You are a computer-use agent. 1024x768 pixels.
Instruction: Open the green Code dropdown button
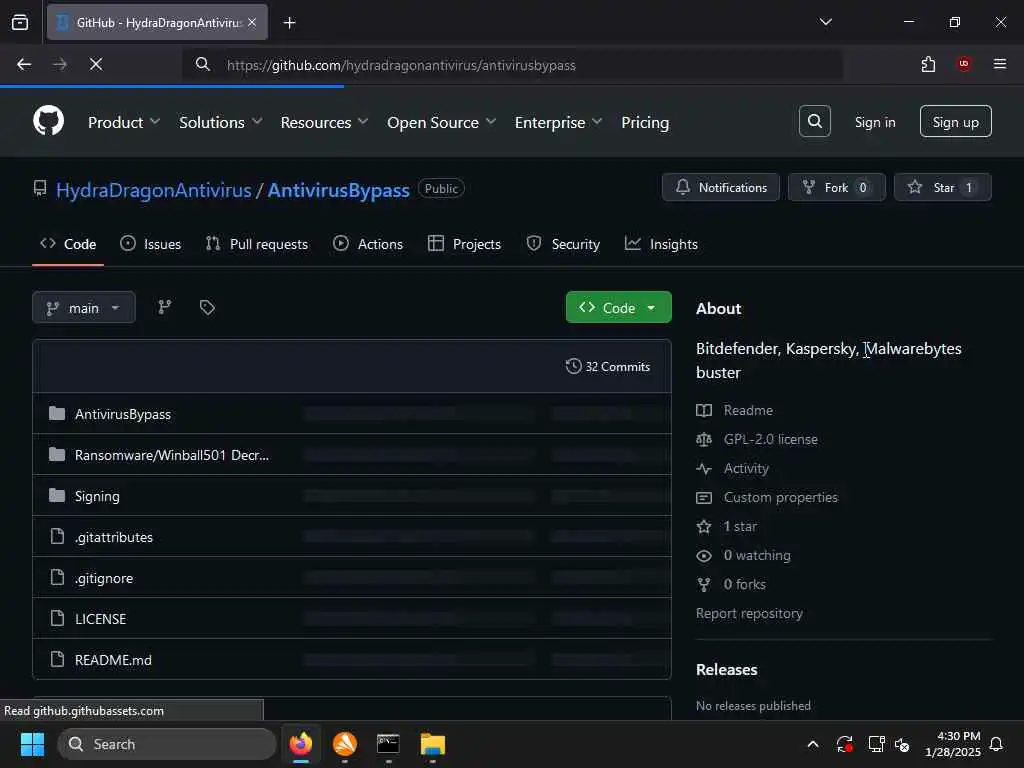tap(618, 308)
